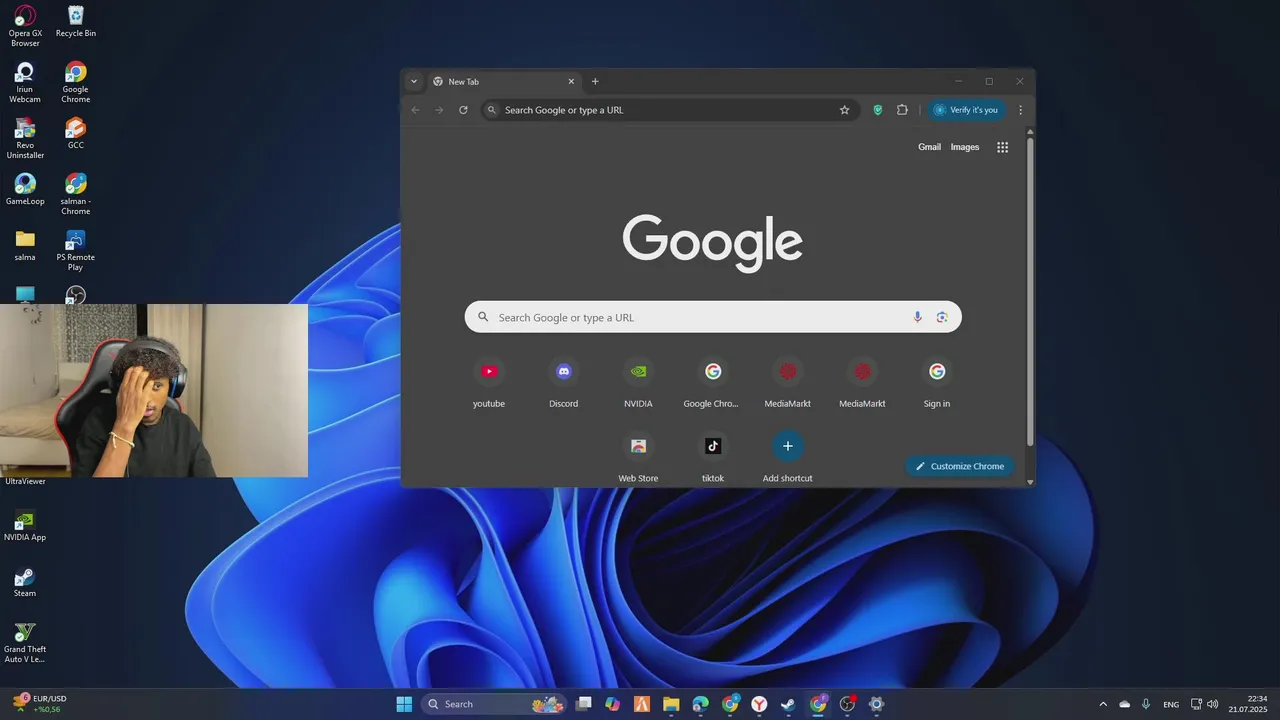
Task: Open Task View on the taskbar
Action: 584,704
